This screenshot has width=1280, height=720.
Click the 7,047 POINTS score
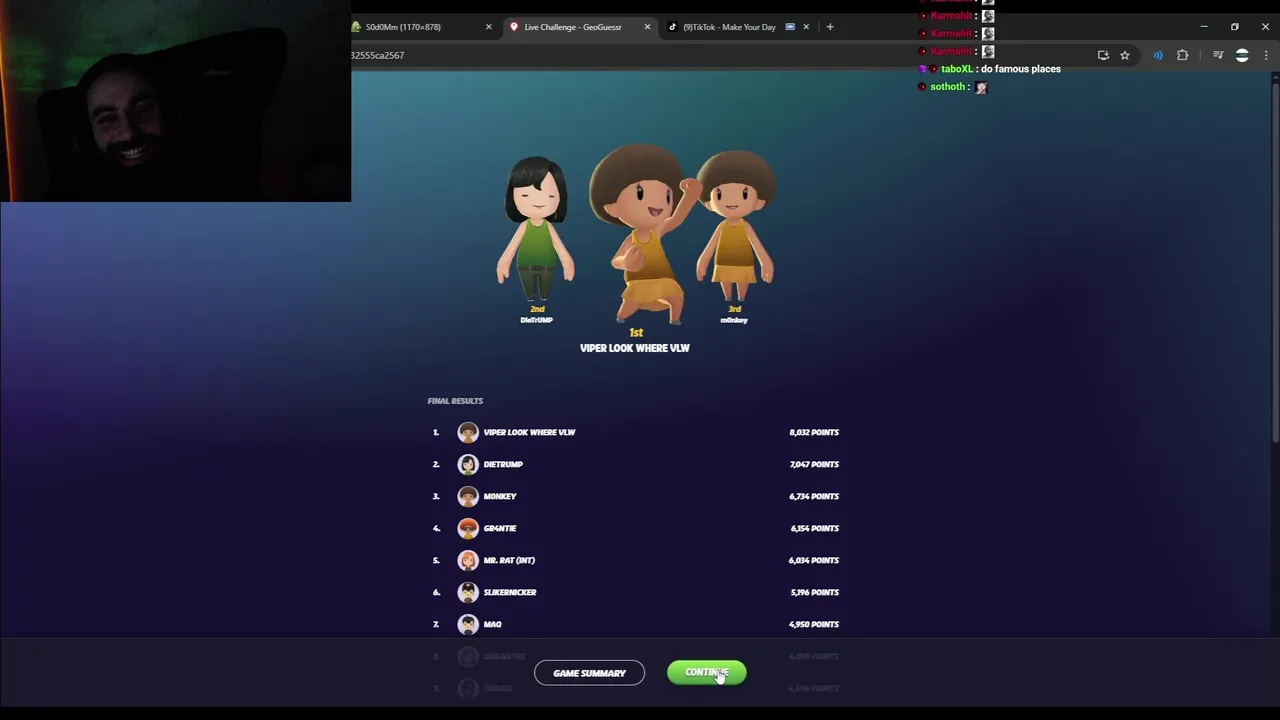pyautogui.click(x=814, y=464)
